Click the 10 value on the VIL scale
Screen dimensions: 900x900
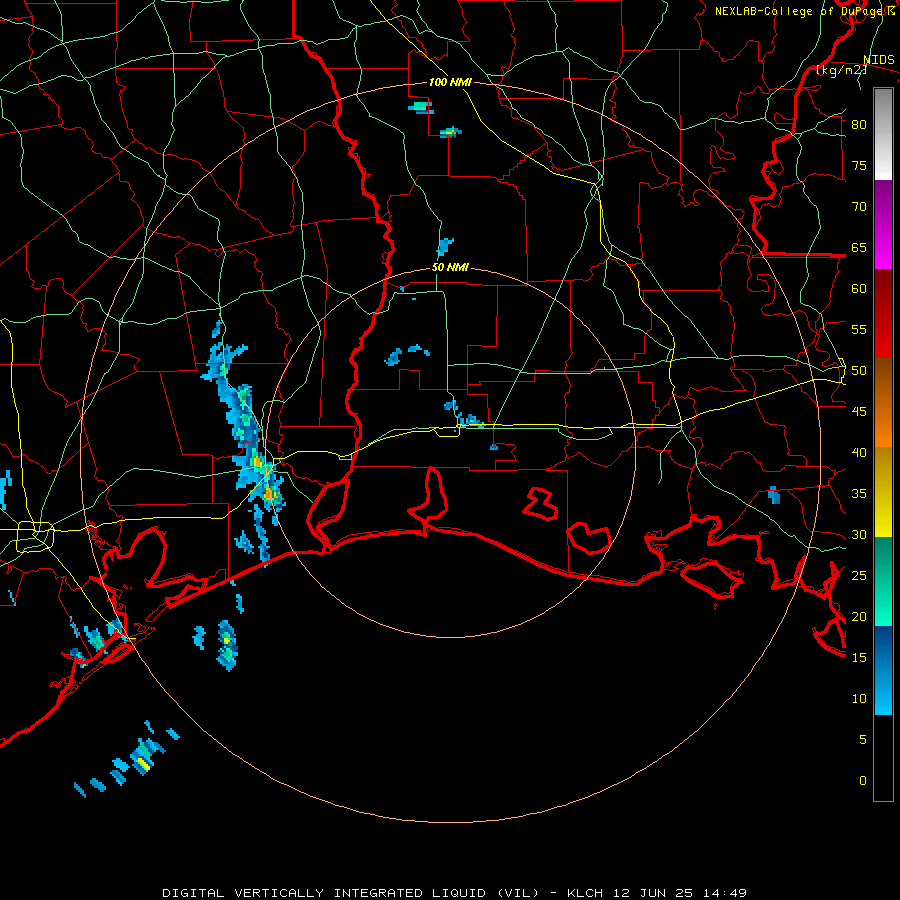pyautogui.click(x=859, y=699)
